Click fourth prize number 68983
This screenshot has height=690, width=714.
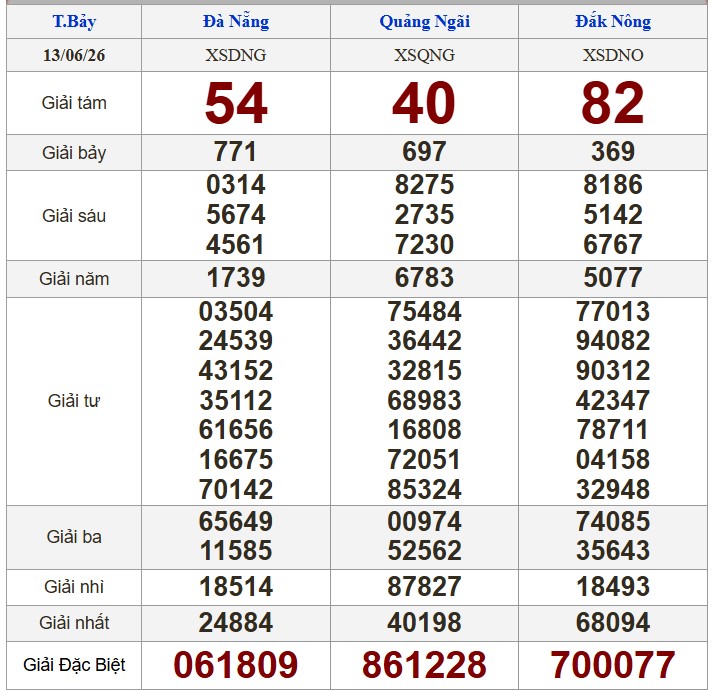coord(424,401)
